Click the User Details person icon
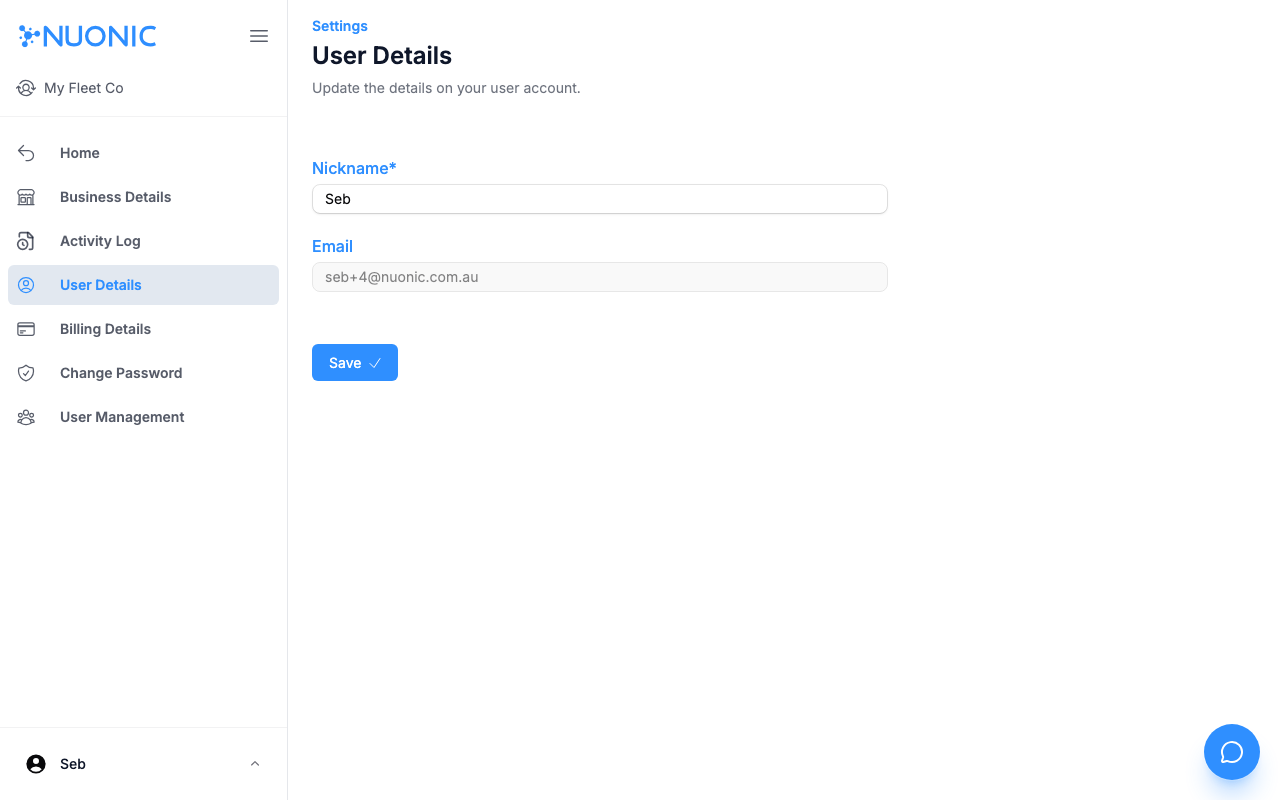 [26, 285]
